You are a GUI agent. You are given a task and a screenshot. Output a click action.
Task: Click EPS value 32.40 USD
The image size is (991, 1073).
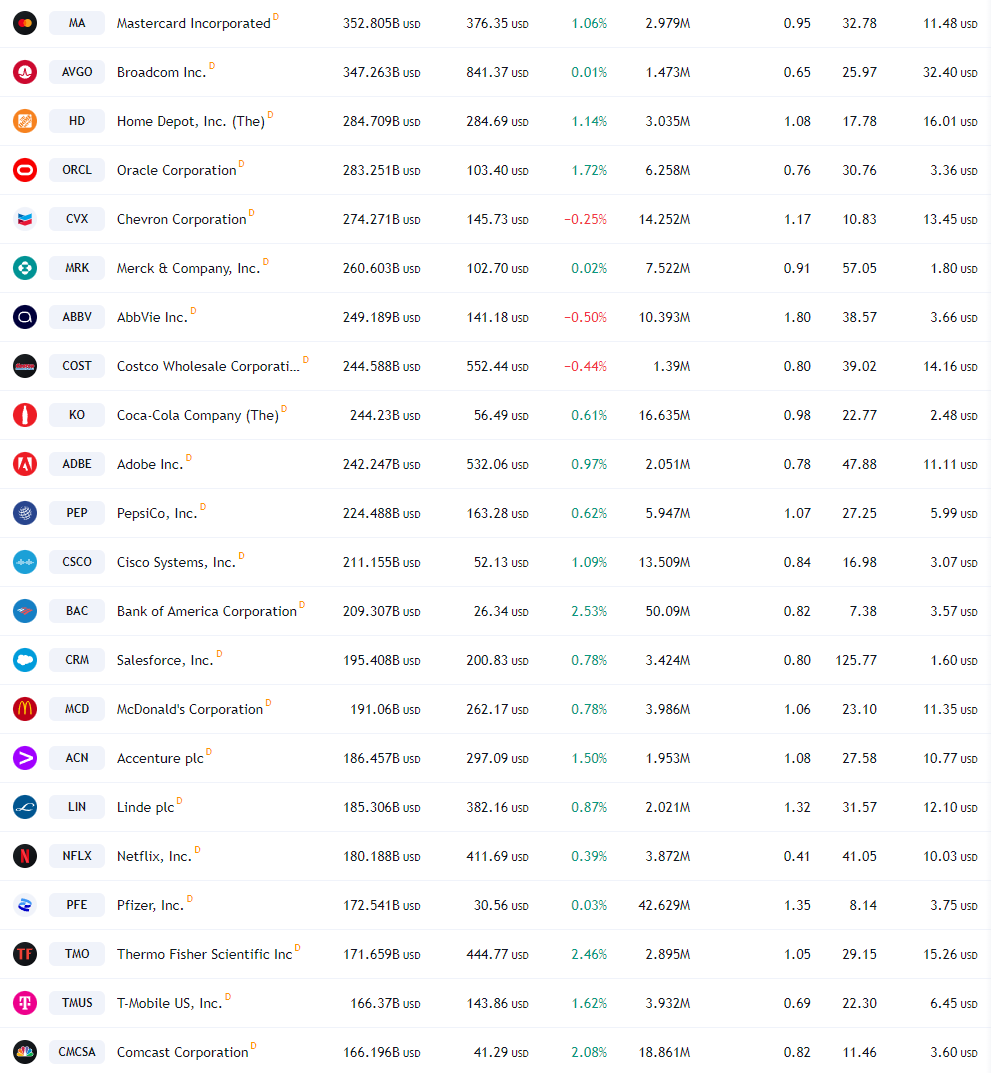[950, 72]
